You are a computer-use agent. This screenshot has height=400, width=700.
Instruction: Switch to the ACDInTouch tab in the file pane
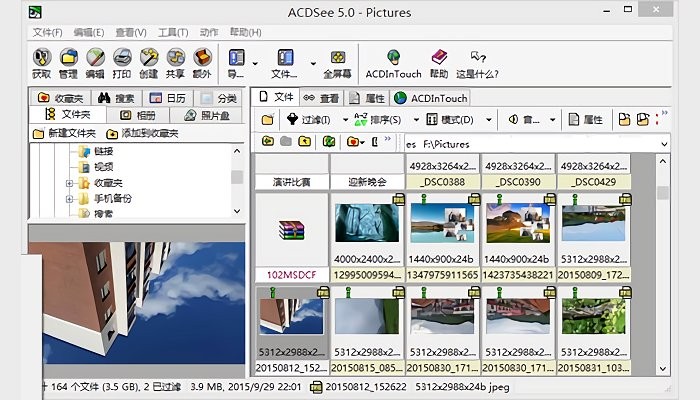pyautogui.click(x=431, y=98)
